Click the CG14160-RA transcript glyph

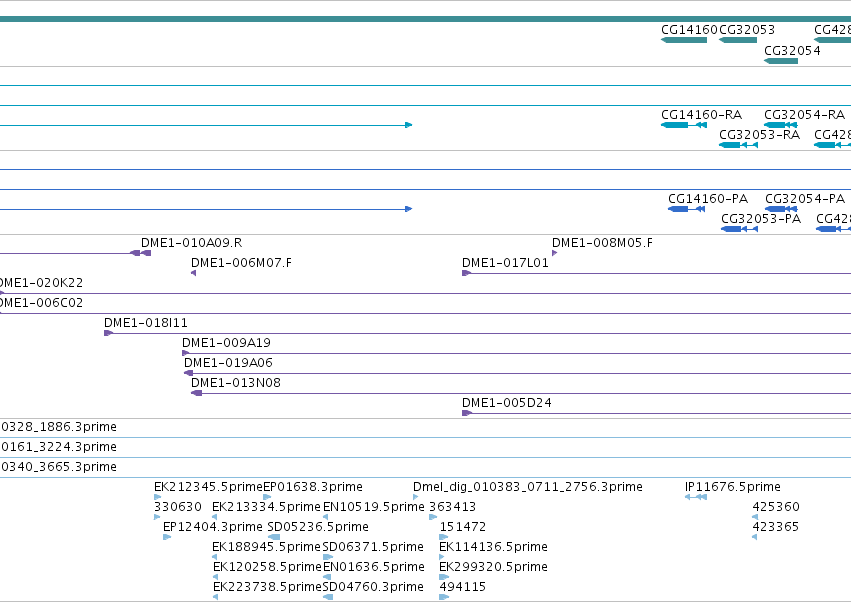click(684, 125)
